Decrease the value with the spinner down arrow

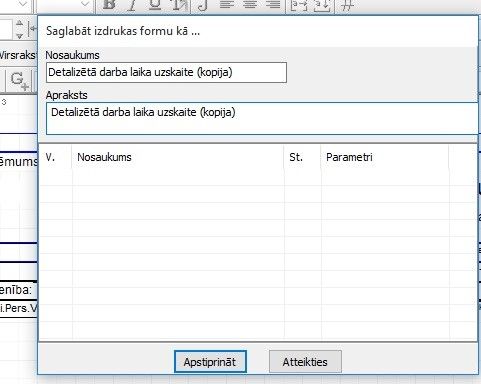pyautogui.click(x=19, y=35)
